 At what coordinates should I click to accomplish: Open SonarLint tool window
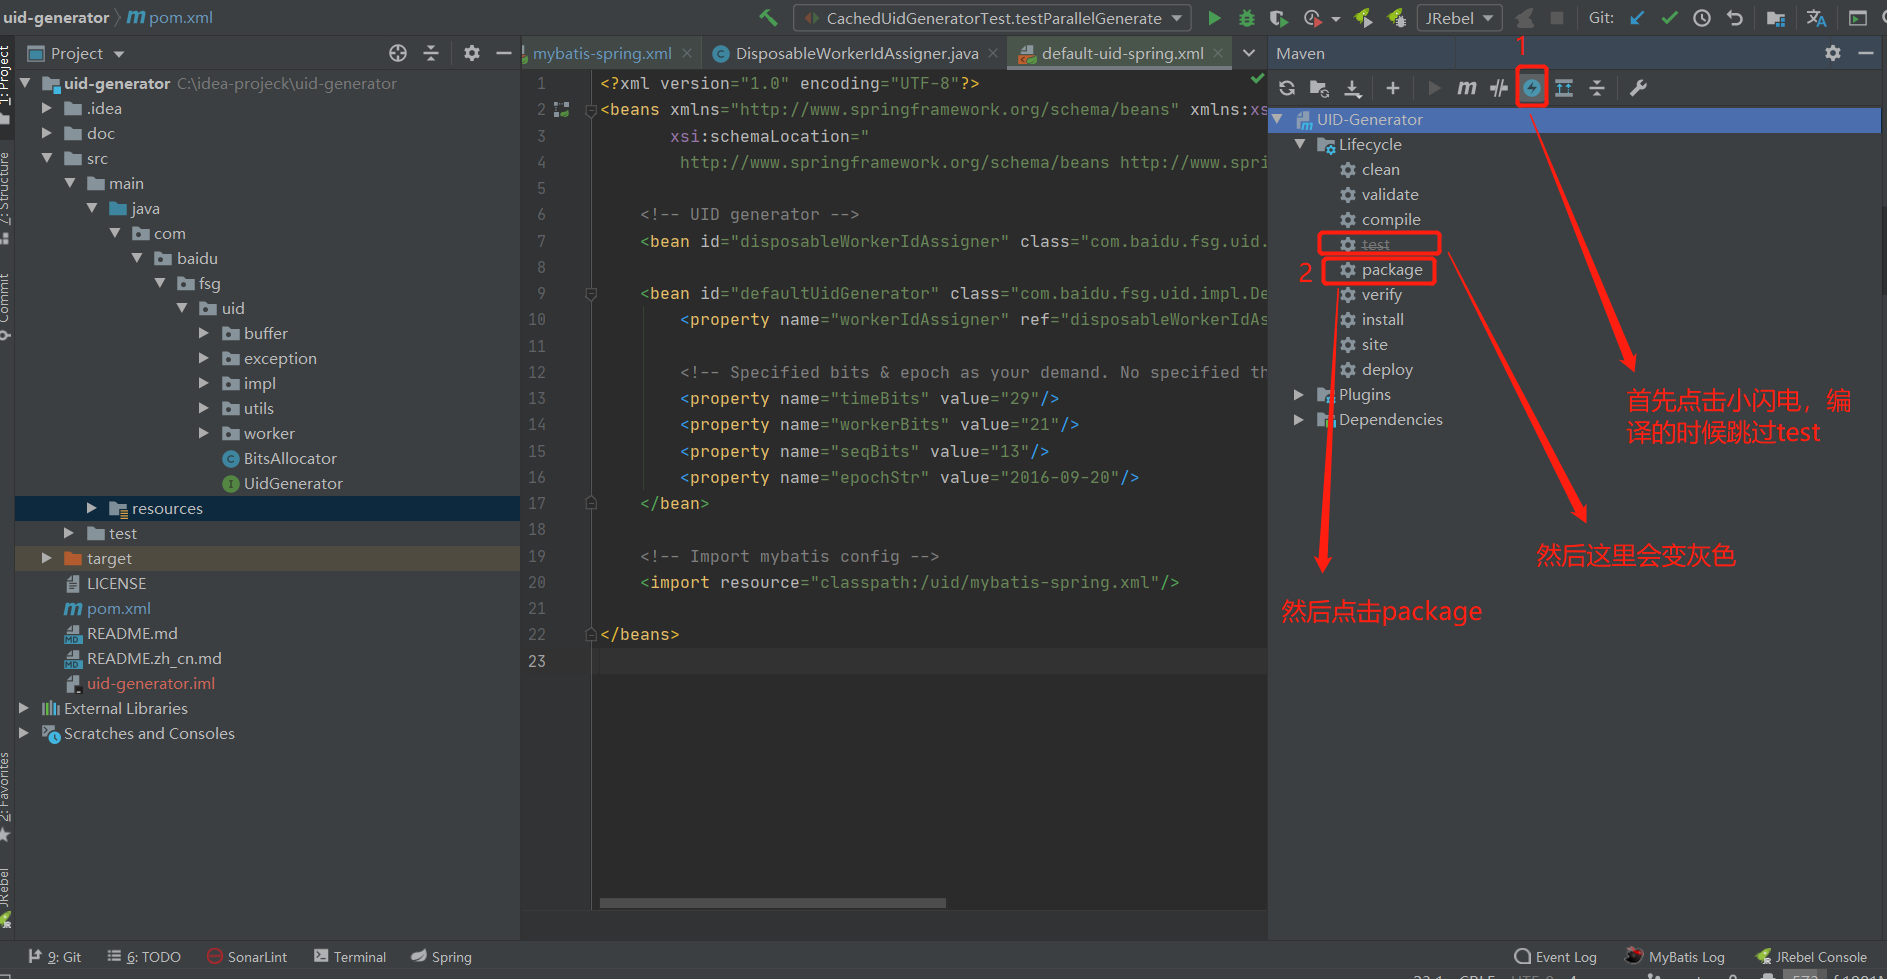click(x=247, y=957)
